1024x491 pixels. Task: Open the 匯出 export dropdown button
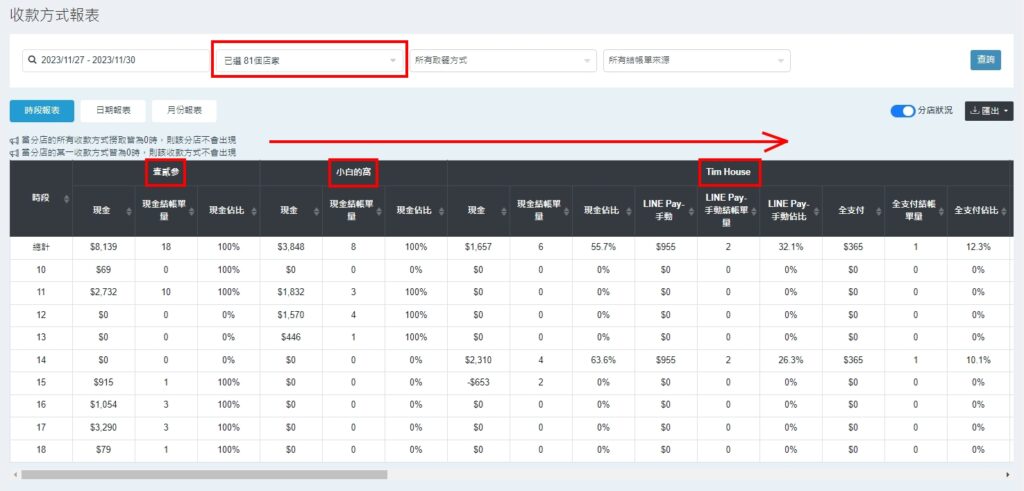(988, 111)
